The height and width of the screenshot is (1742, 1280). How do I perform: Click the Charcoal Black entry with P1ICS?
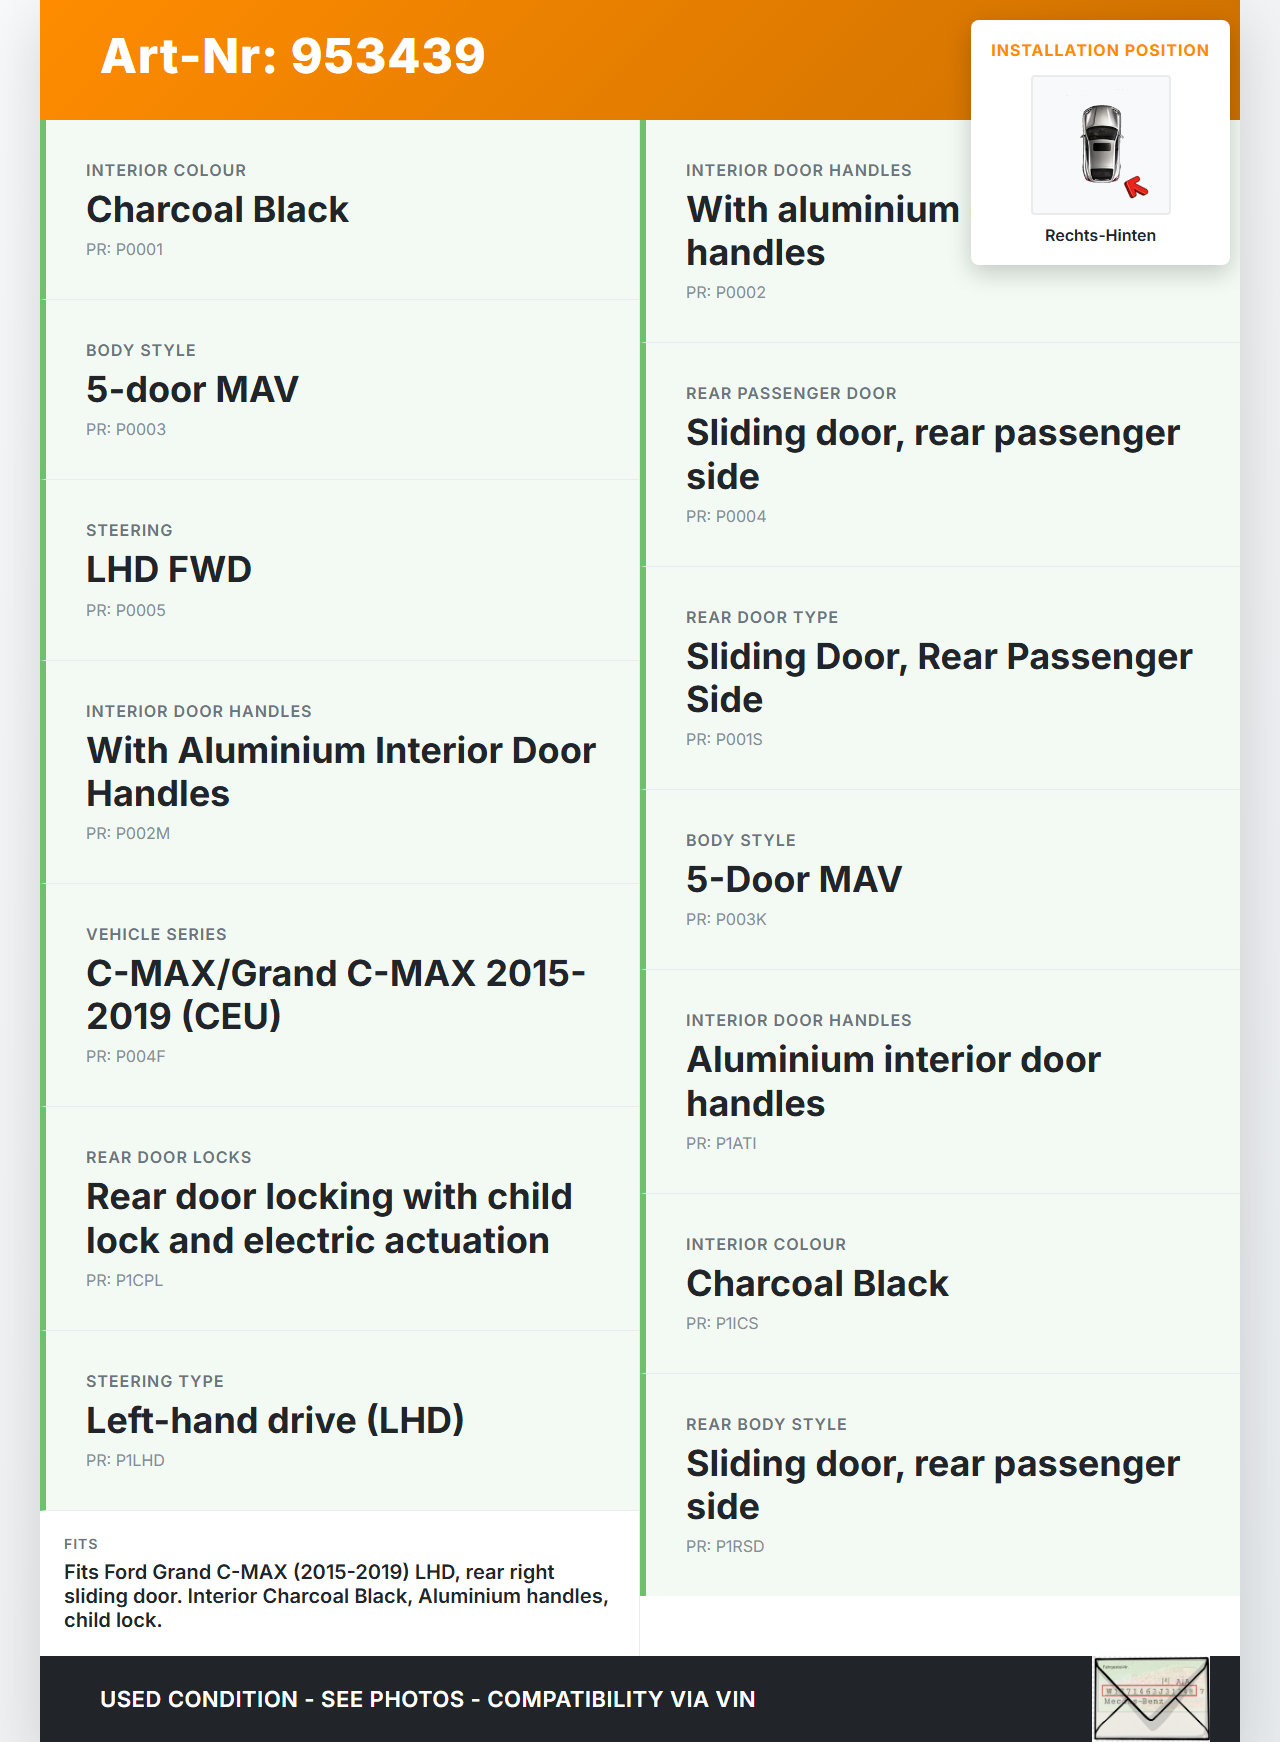point(817,1284)
